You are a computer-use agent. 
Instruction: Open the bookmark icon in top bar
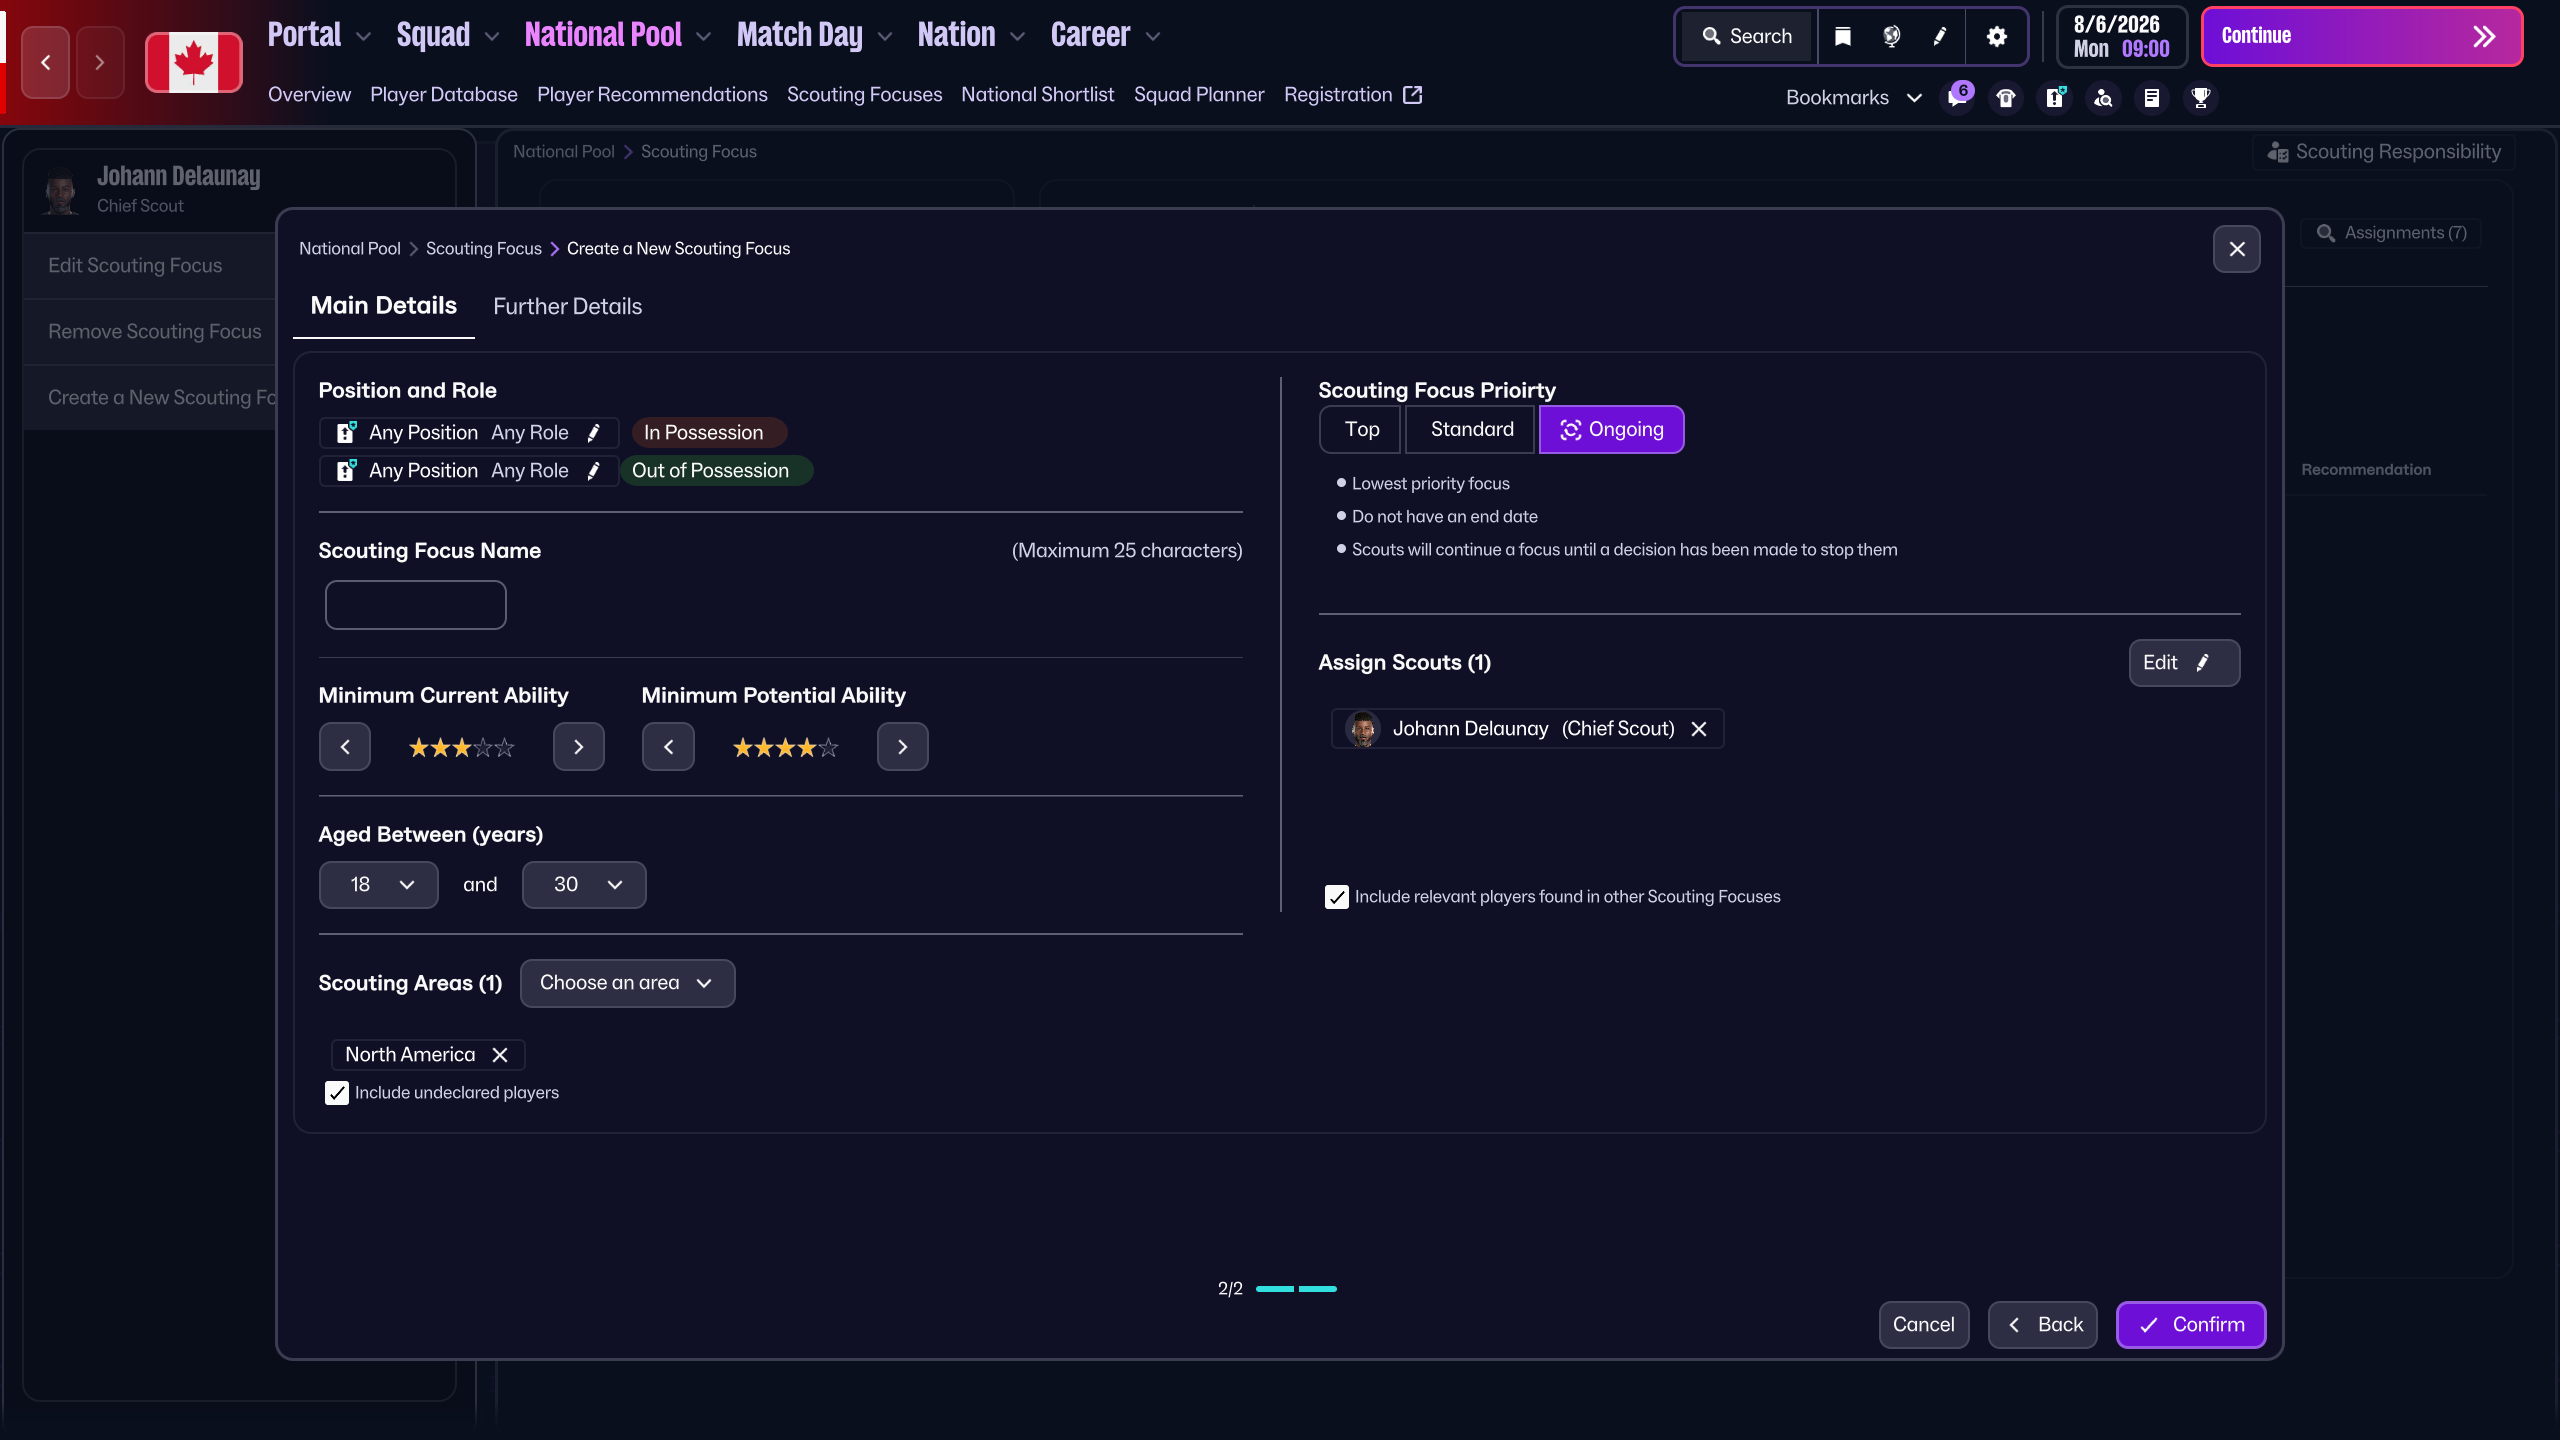pos(1842,36)
